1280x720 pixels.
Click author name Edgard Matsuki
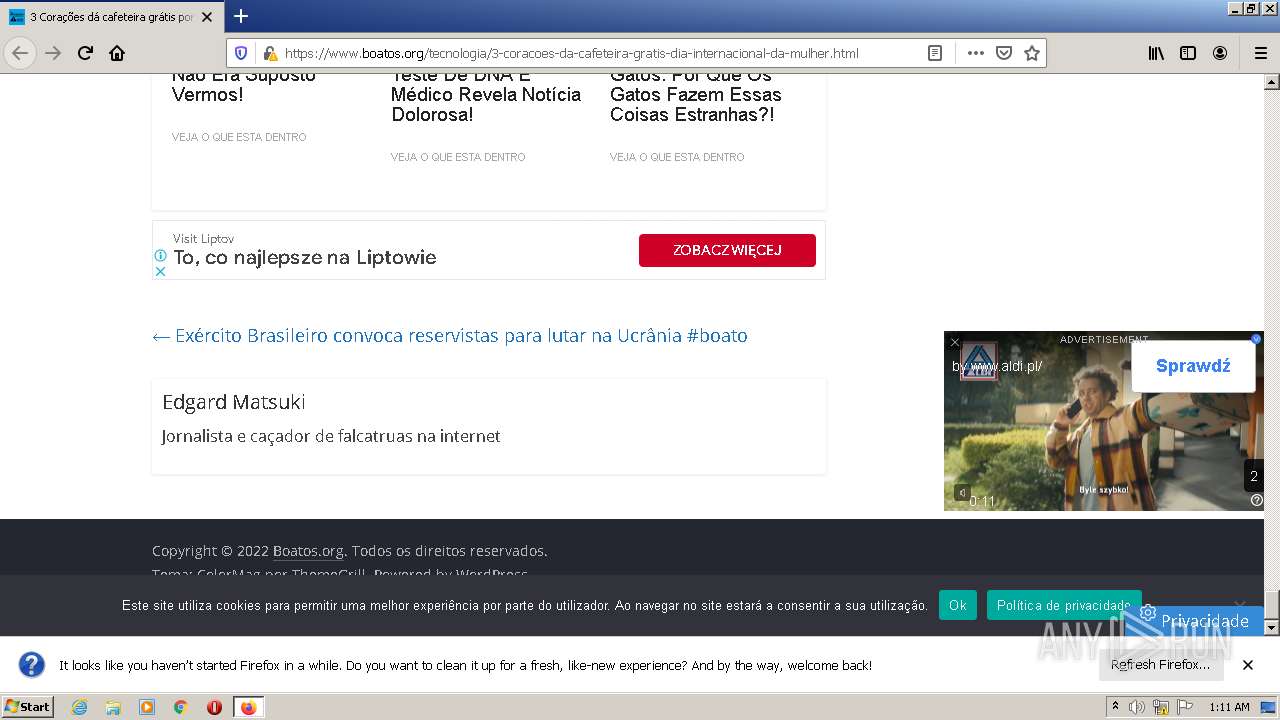(234, 402)
